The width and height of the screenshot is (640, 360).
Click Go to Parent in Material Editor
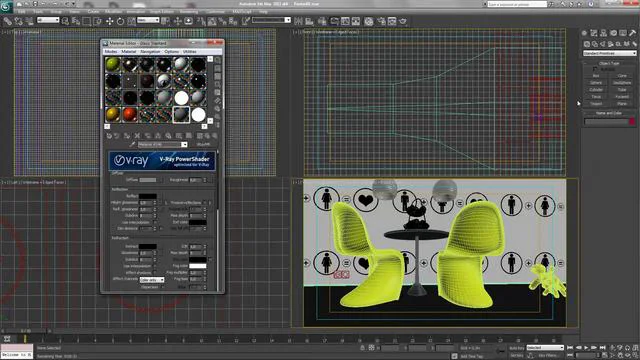tap(207, 136)
